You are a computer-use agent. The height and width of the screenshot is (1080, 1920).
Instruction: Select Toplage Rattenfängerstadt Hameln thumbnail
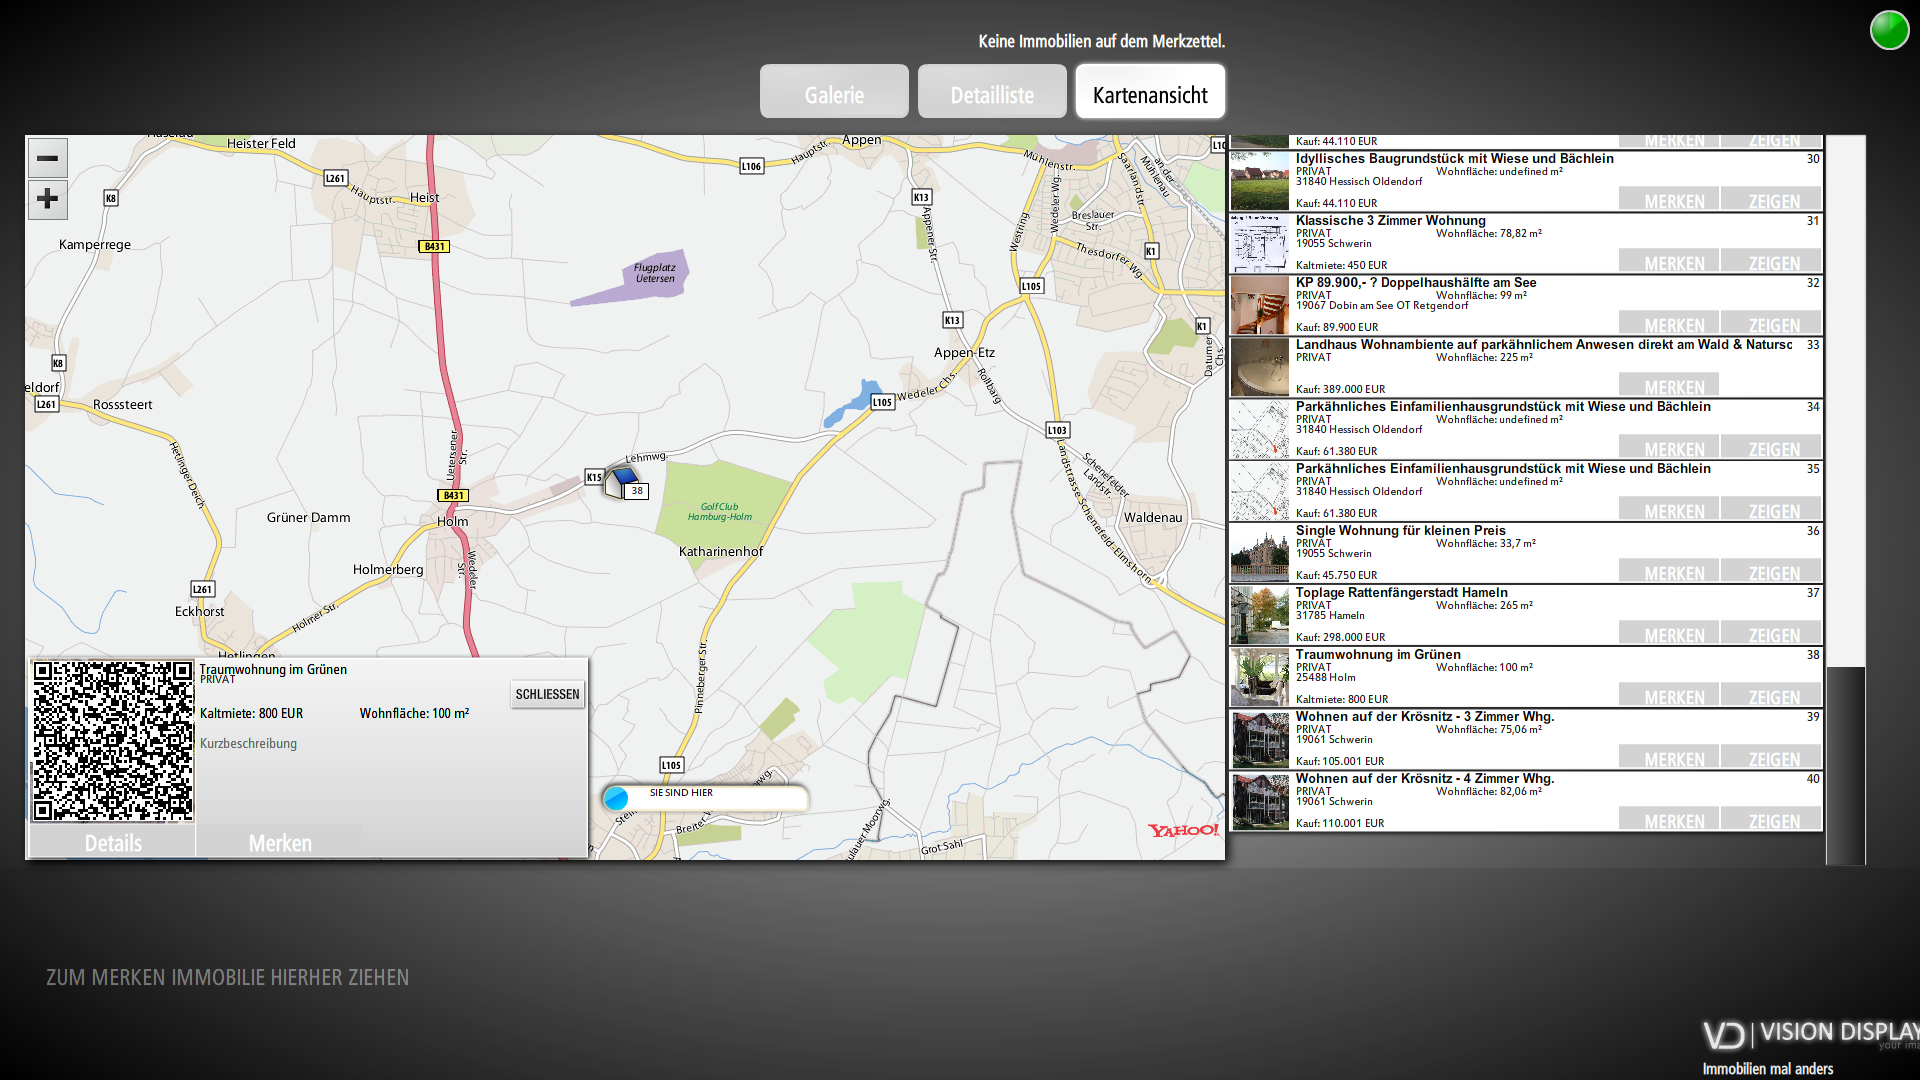pos(1259,615)
